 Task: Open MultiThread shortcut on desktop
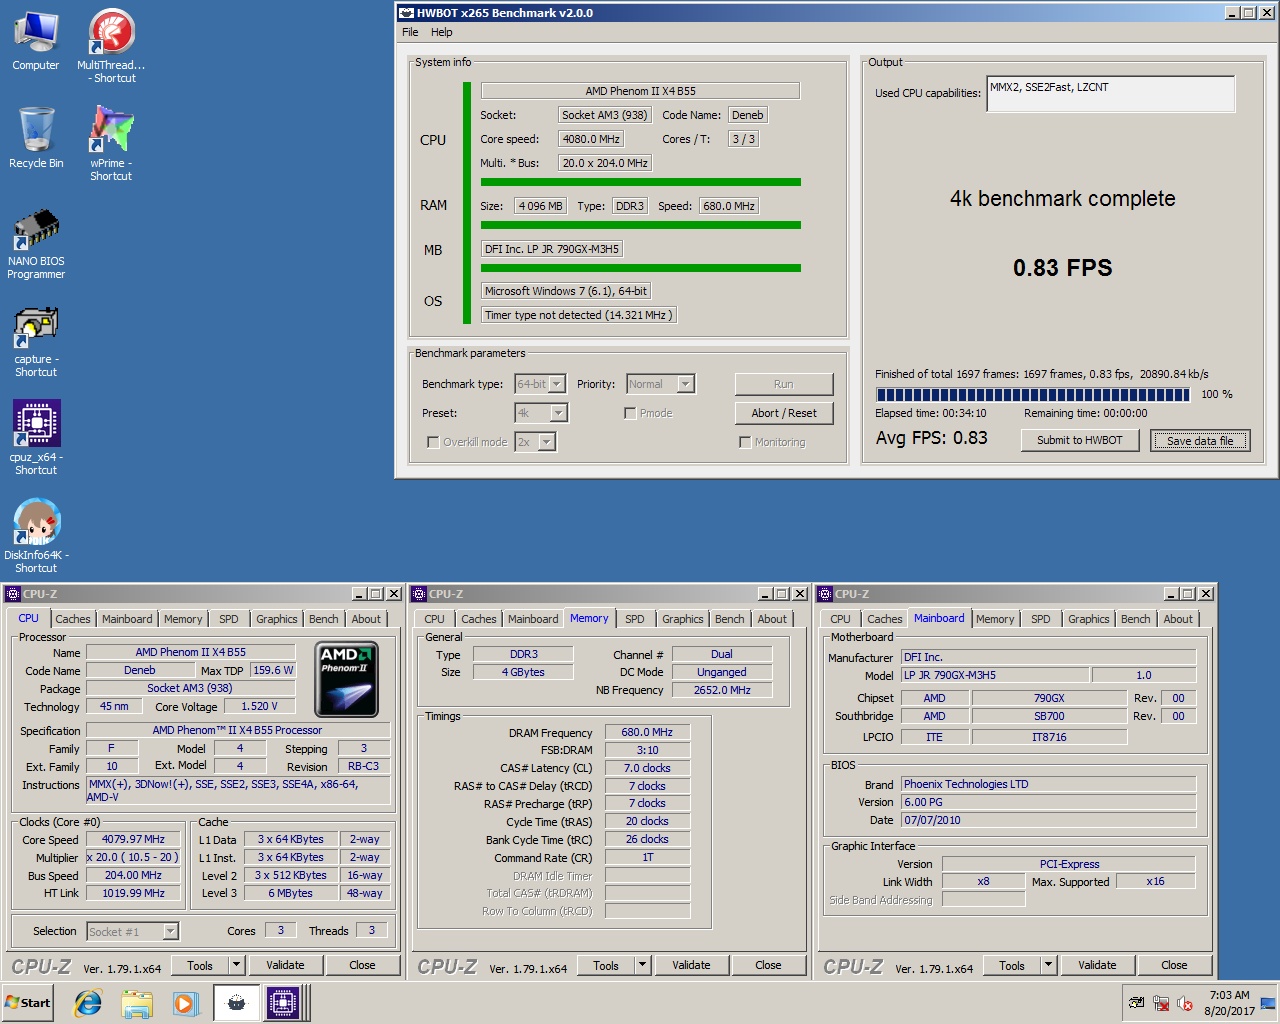pyautogui.click(x=111, y=47)
